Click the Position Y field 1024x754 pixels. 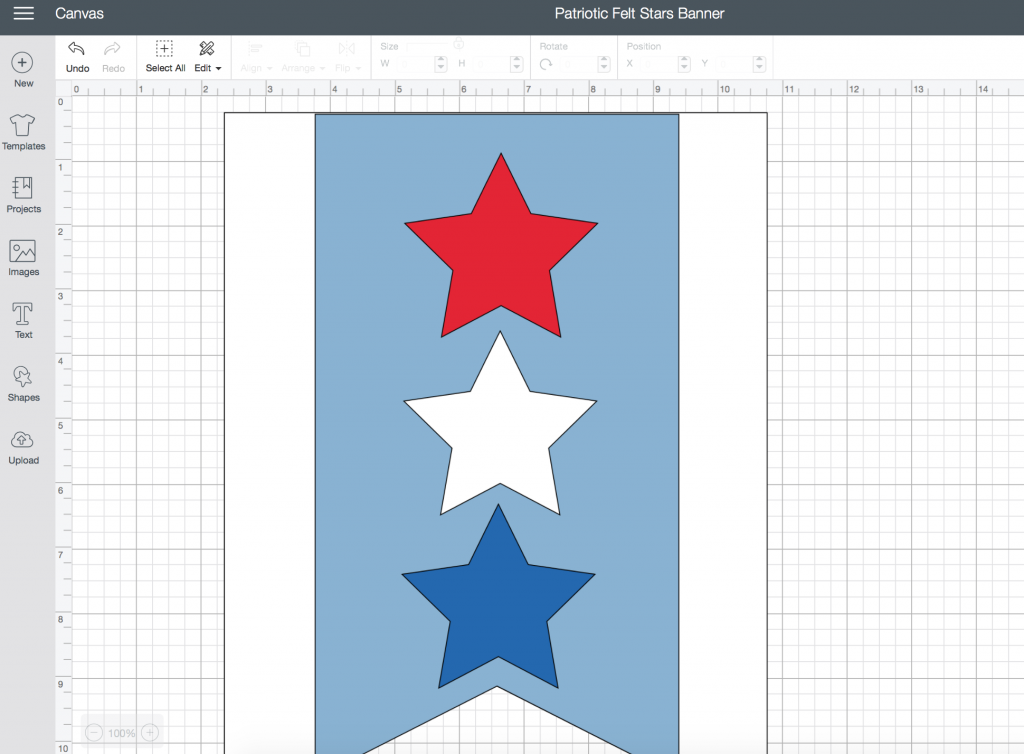[x=733, y=64]
